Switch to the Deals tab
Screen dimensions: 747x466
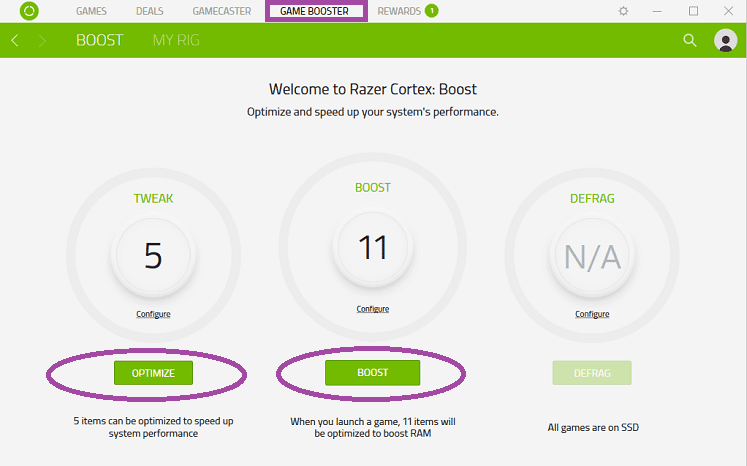coord(150,11)
